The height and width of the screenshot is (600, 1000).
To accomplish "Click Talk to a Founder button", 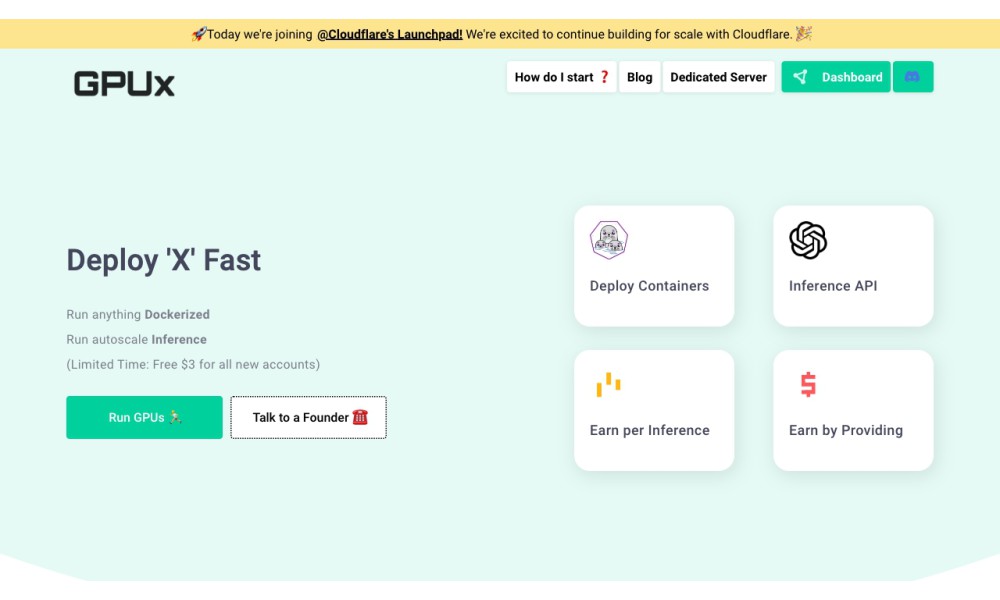I will click(309, 417).
